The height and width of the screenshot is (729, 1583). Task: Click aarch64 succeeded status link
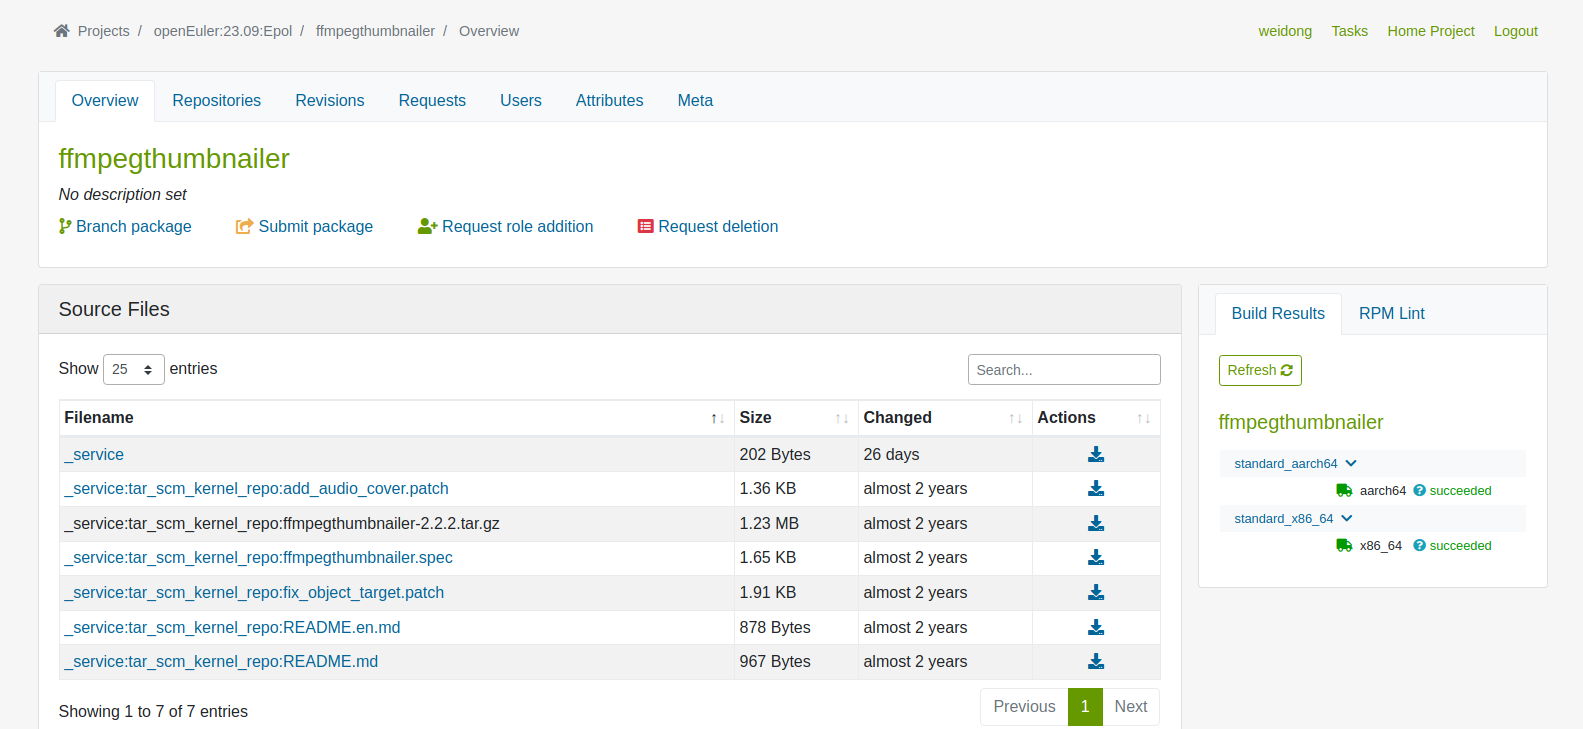[1460, 491]
